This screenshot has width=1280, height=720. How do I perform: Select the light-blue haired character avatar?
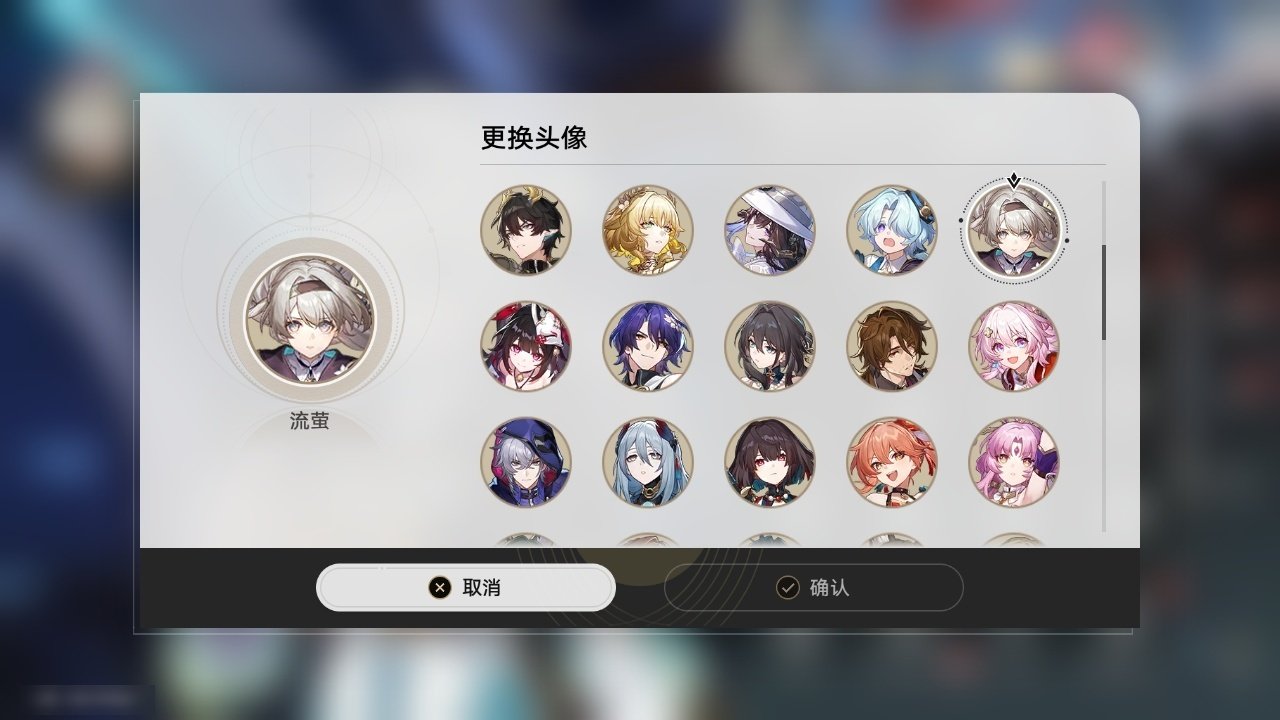[892, 230]
